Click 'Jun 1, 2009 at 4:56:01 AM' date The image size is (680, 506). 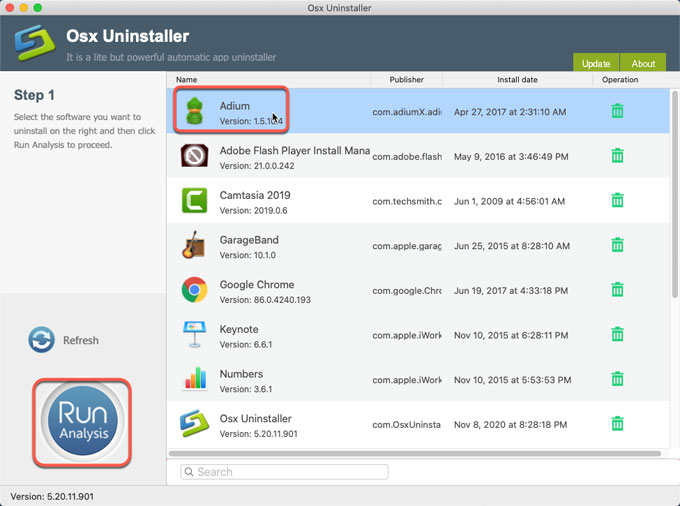(x=509, y=201)
